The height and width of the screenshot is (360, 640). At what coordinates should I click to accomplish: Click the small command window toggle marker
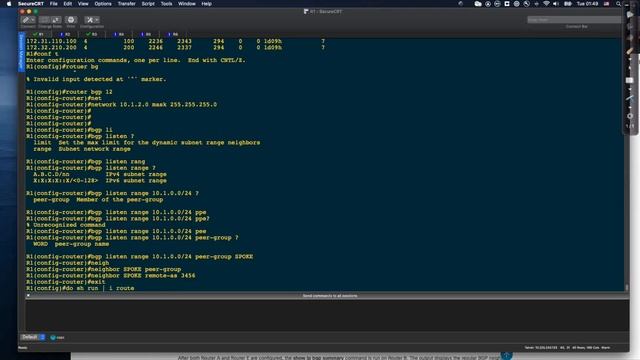(28, 296)
